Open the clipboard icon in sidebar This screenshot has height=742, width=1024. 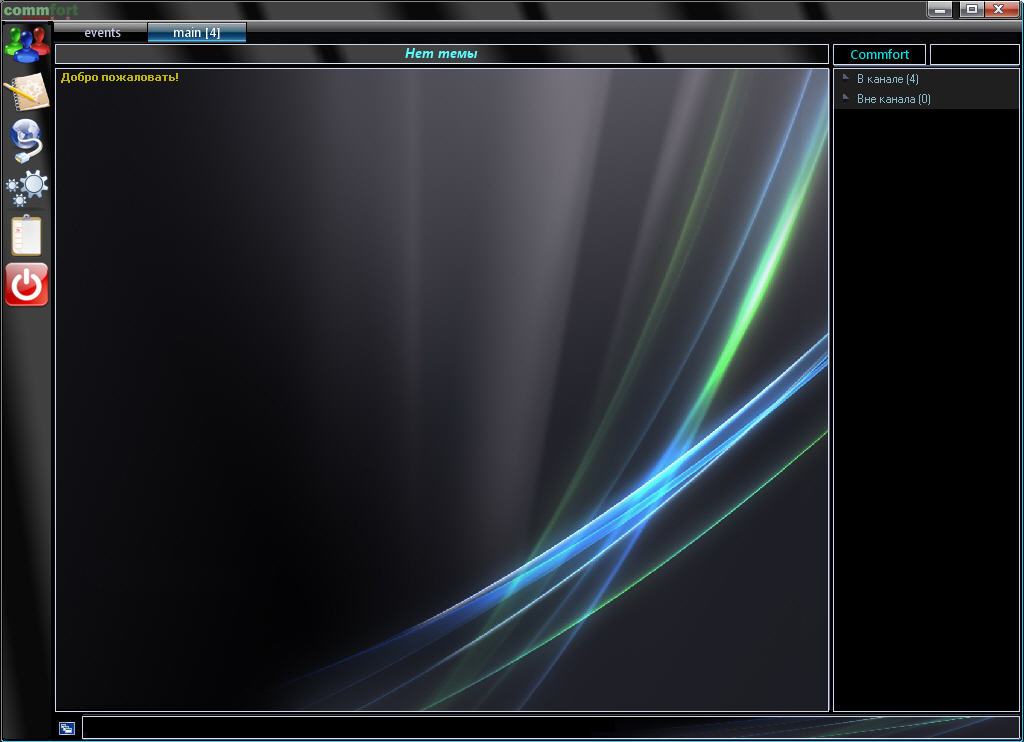pos(27,235)
